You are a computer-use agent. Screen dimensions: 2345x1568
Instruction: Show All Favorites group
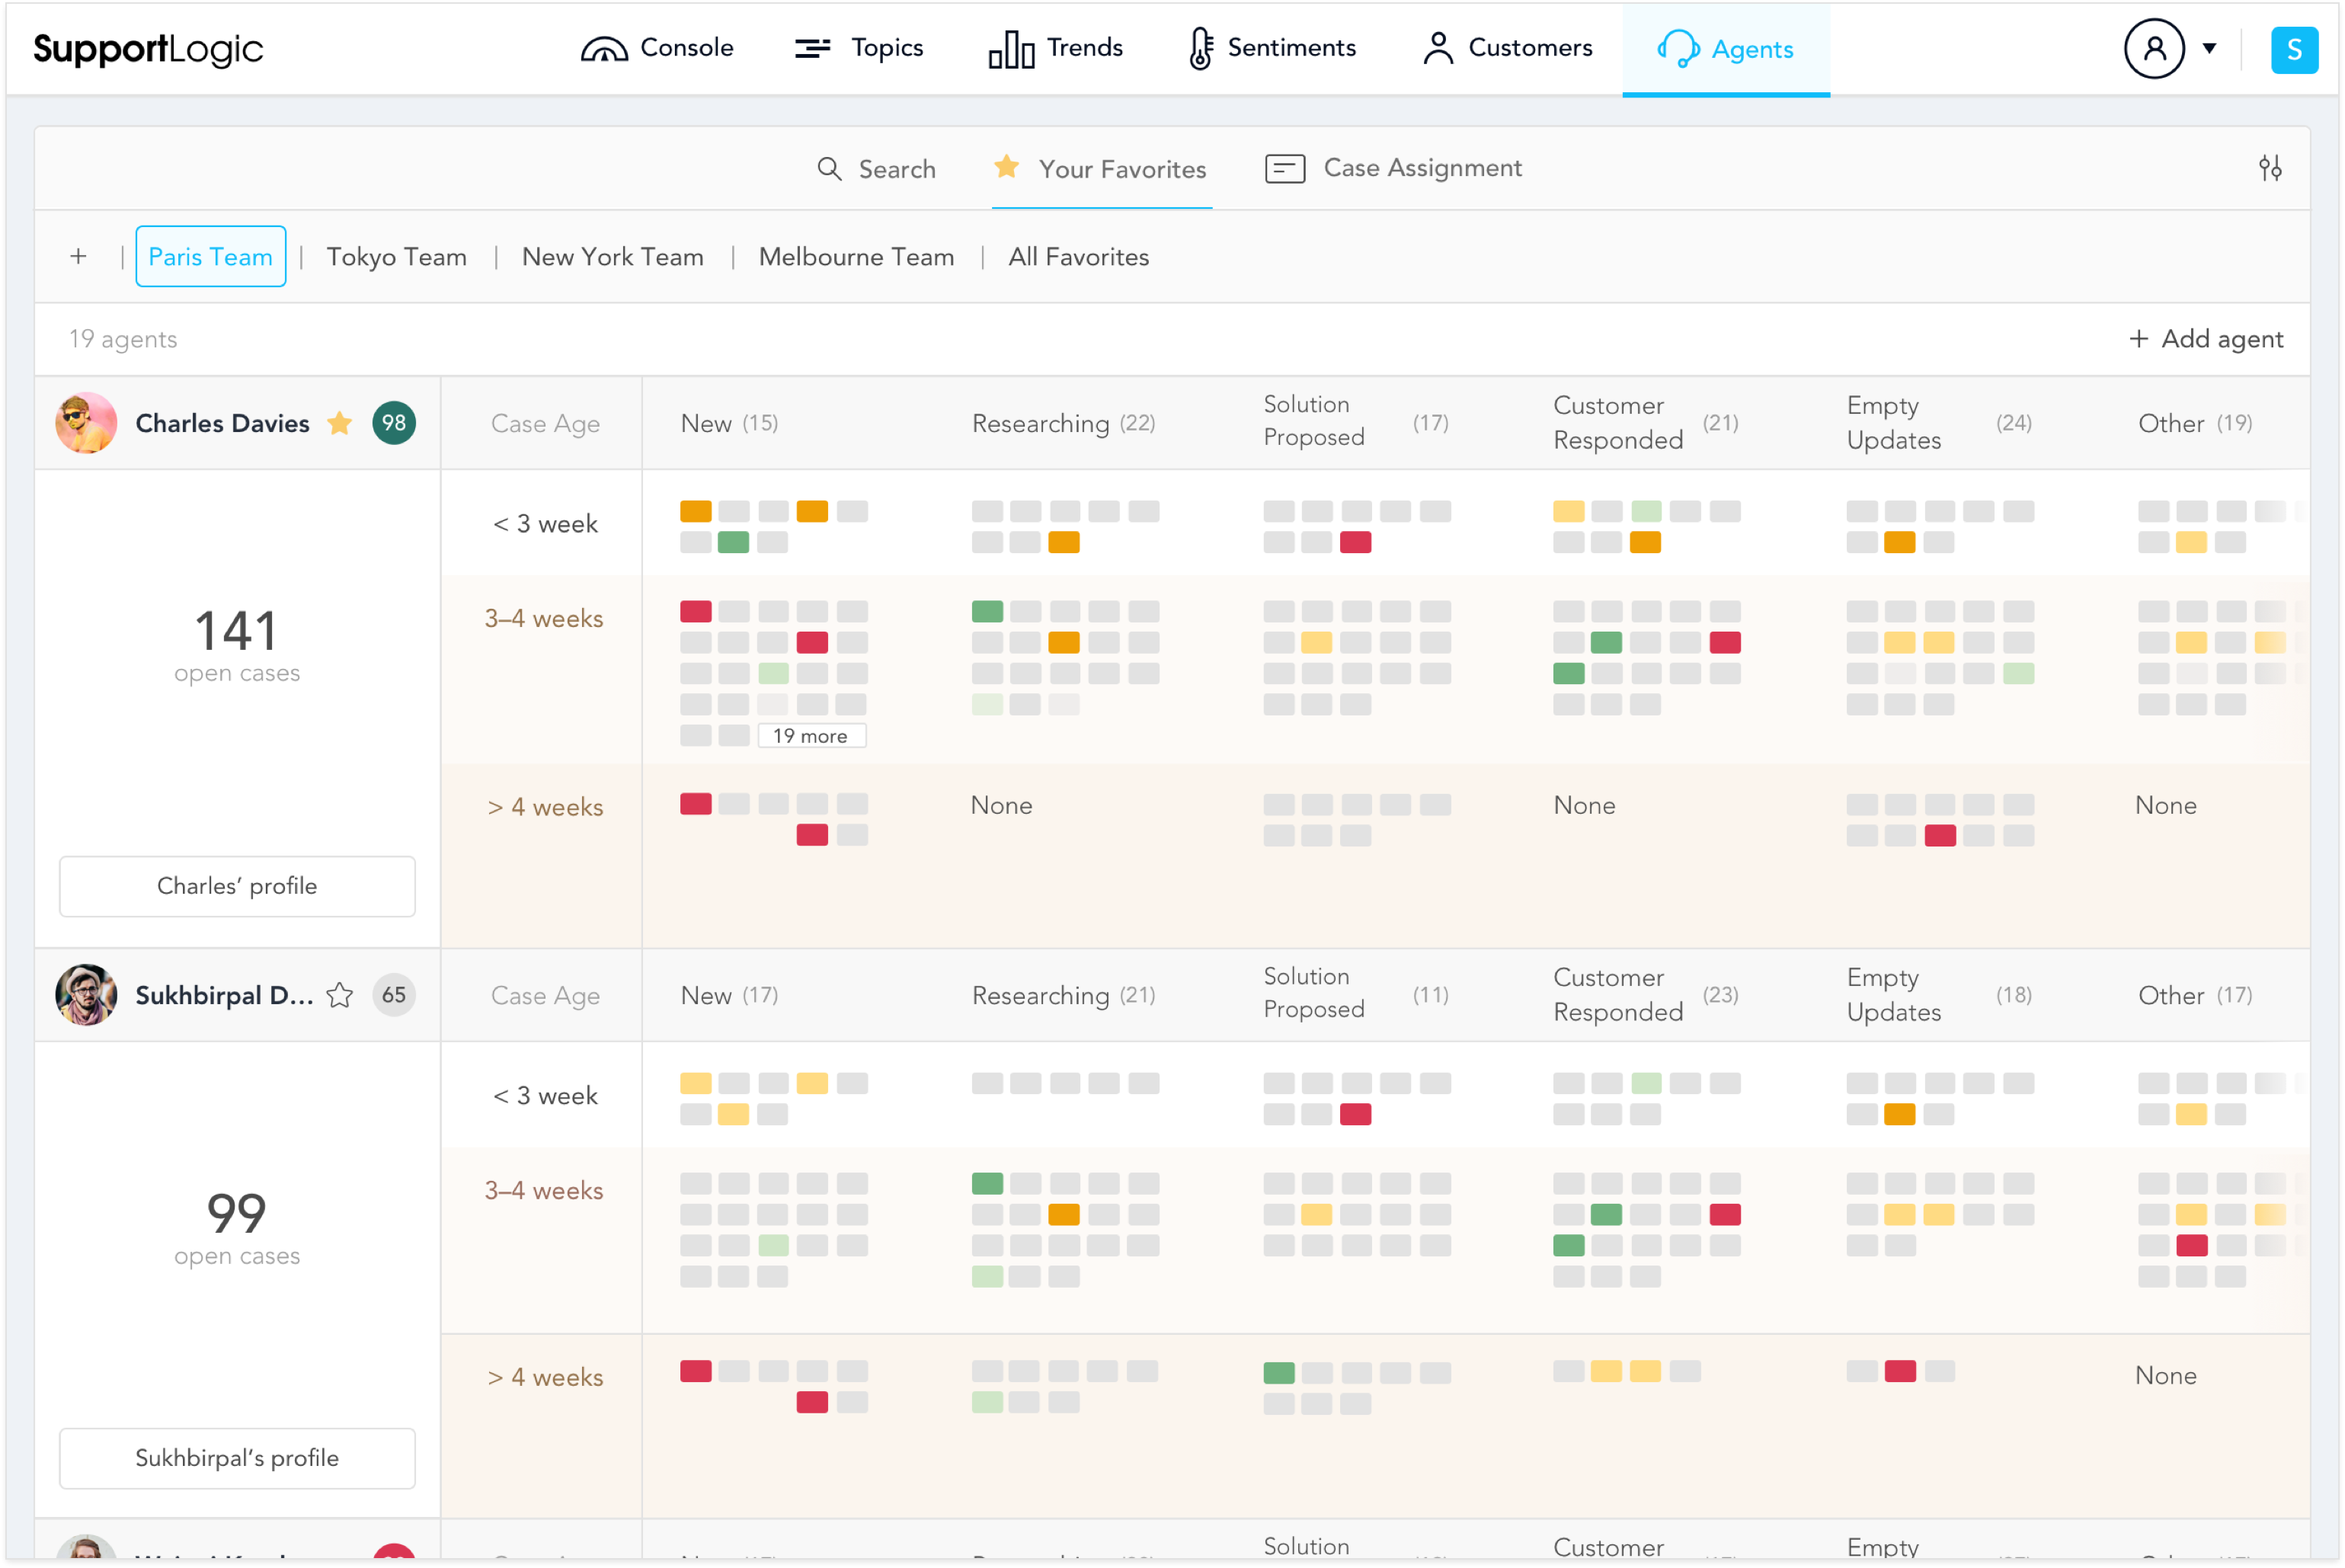pyautogui.click(x=1079, y=257)
